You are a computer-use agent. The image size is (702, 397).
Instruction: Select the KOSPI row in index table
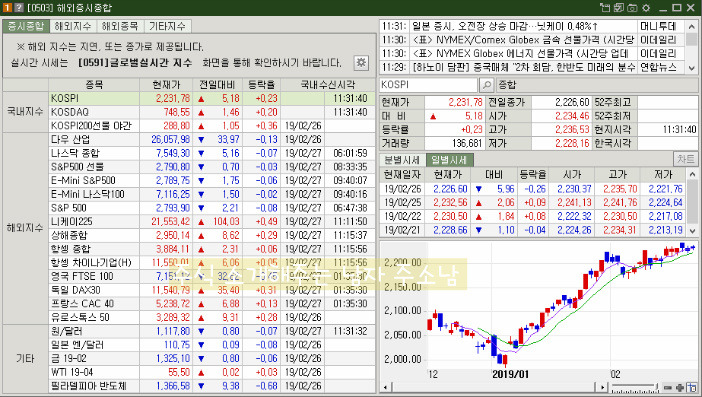212,98
